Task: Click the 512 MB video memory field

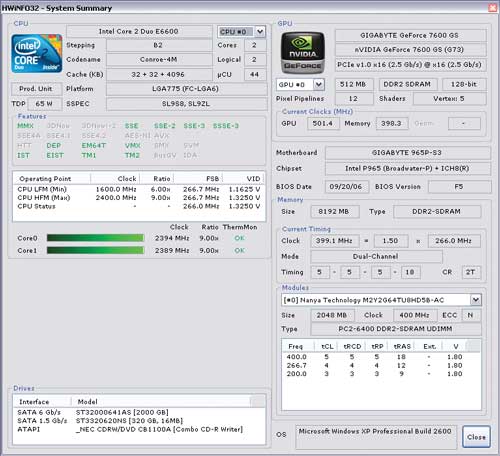Action: (x=354, y=84)
